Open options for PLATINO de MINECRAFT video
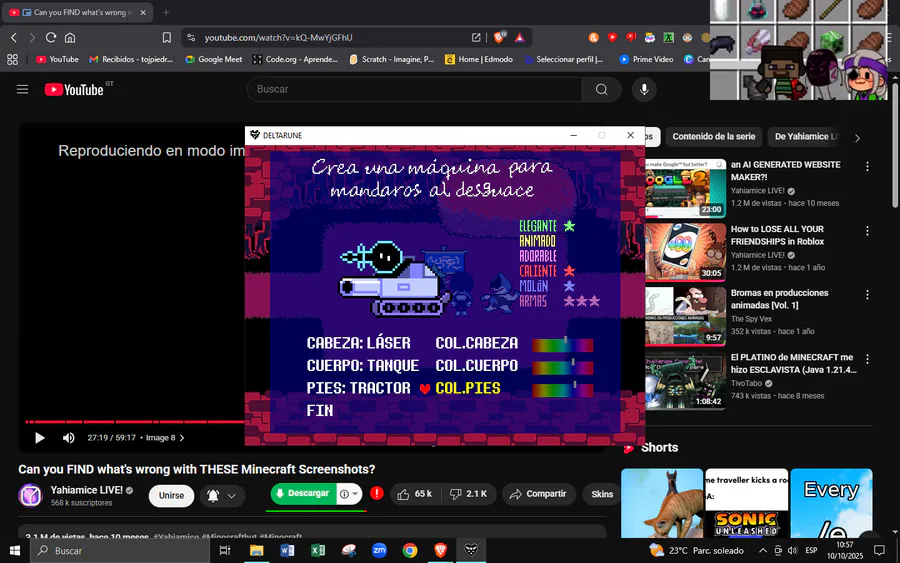900x563 pixels. pyautogui.click(x=867, y=359)
